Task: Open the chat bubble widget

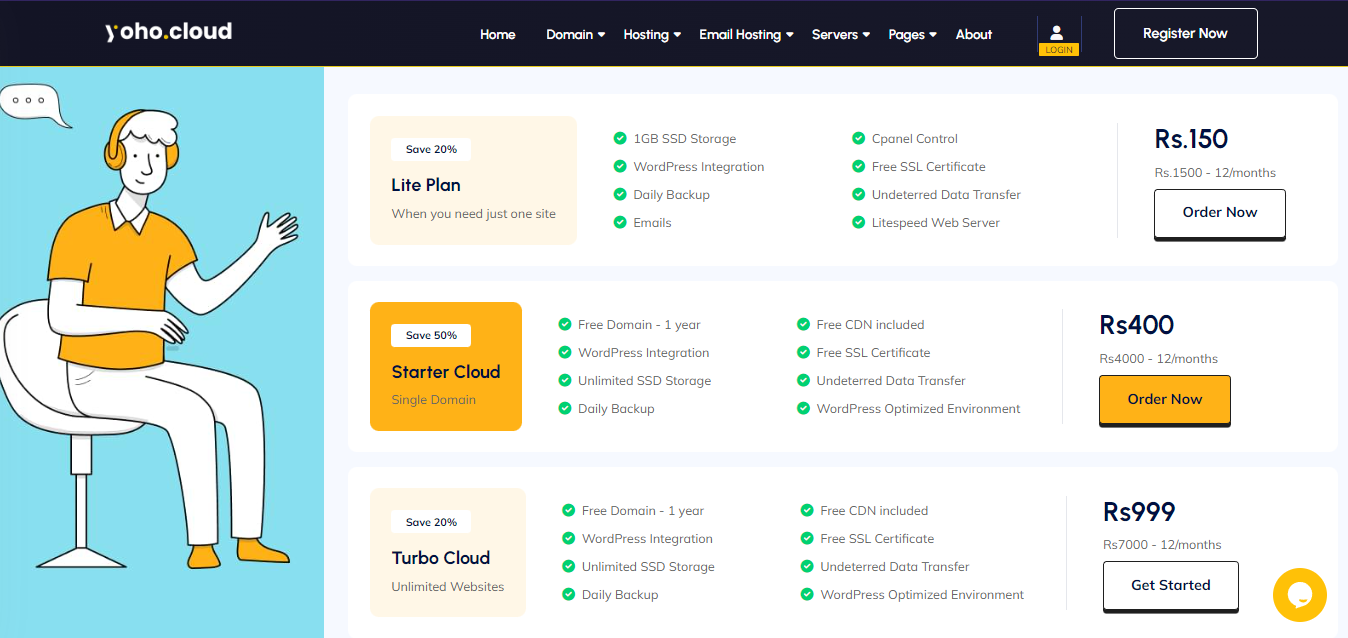Action: pyautogui.click(x=1299, y=595)
